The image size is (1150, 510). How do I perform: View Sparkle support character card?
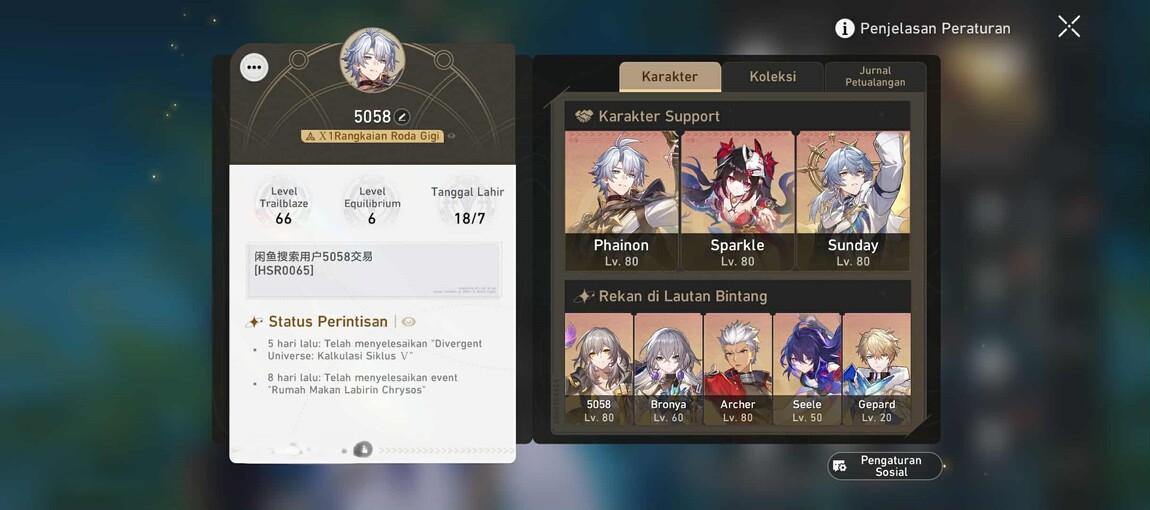click(x=737, y=200)
